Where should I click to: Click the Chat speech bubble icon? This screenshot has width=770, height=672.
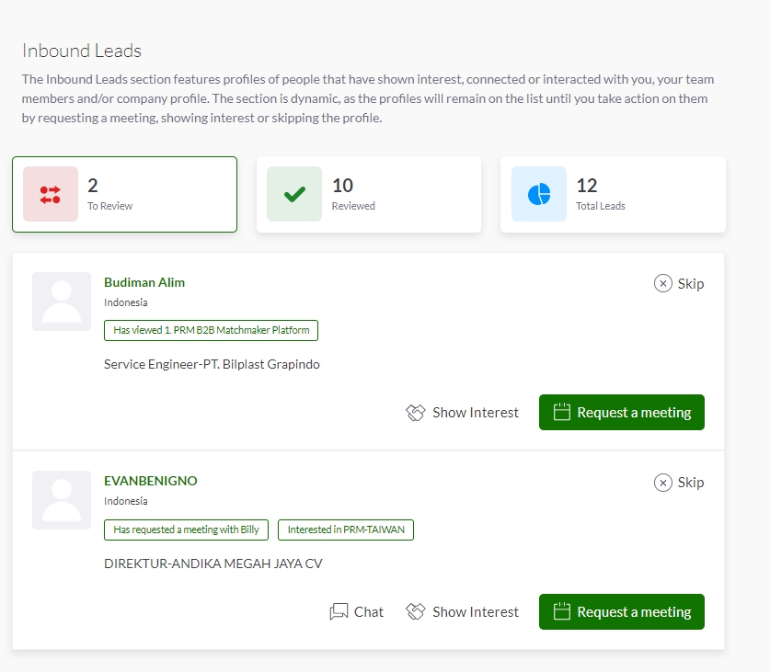[339, 612]
